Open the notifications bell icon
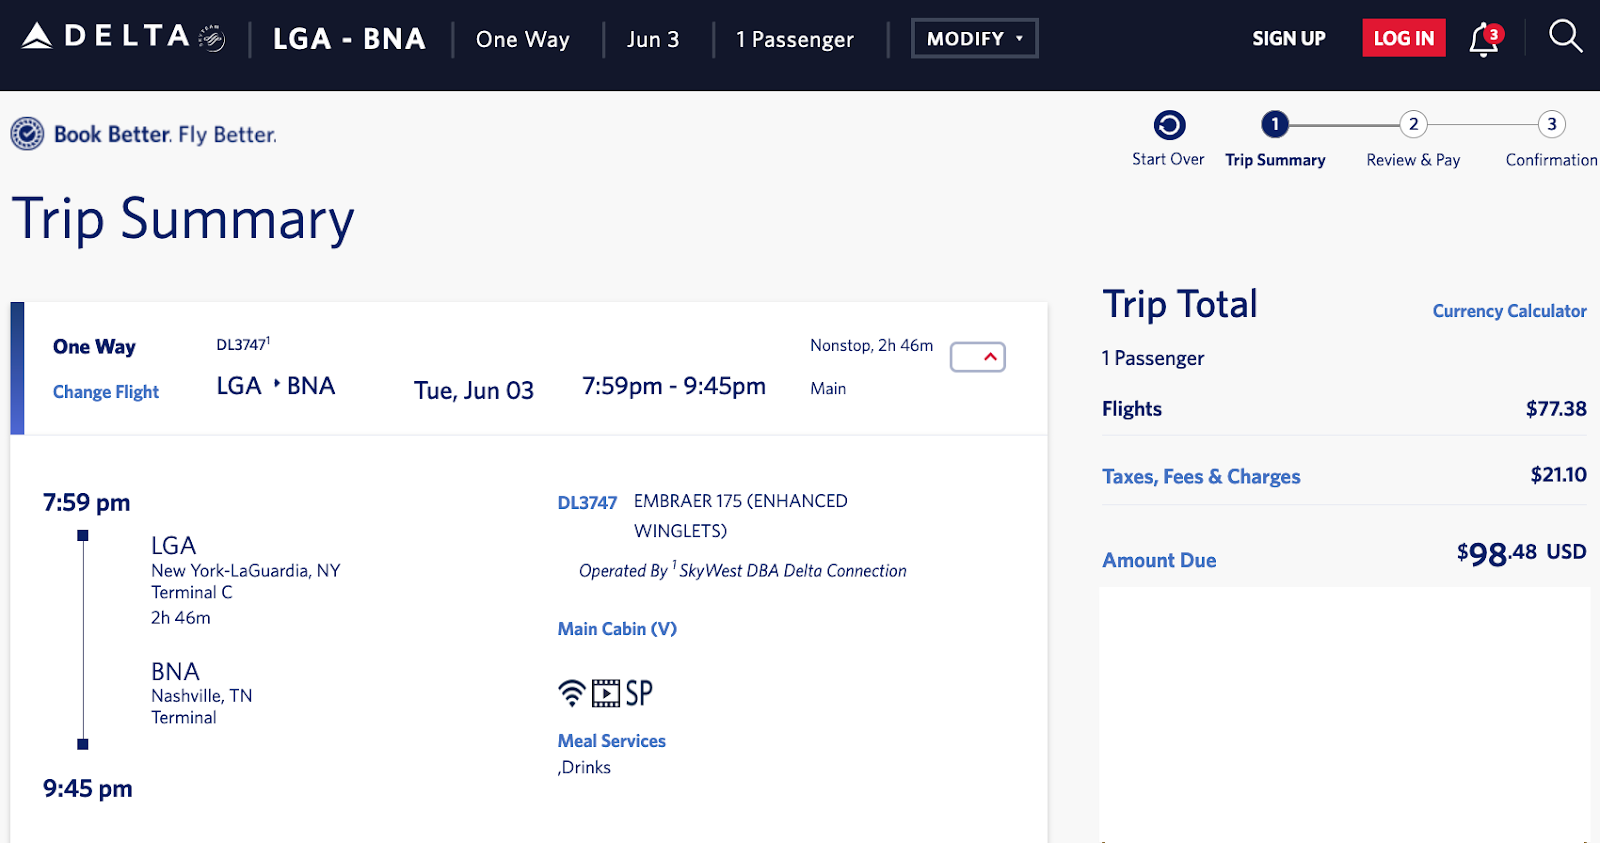 tap(1484, 40)
